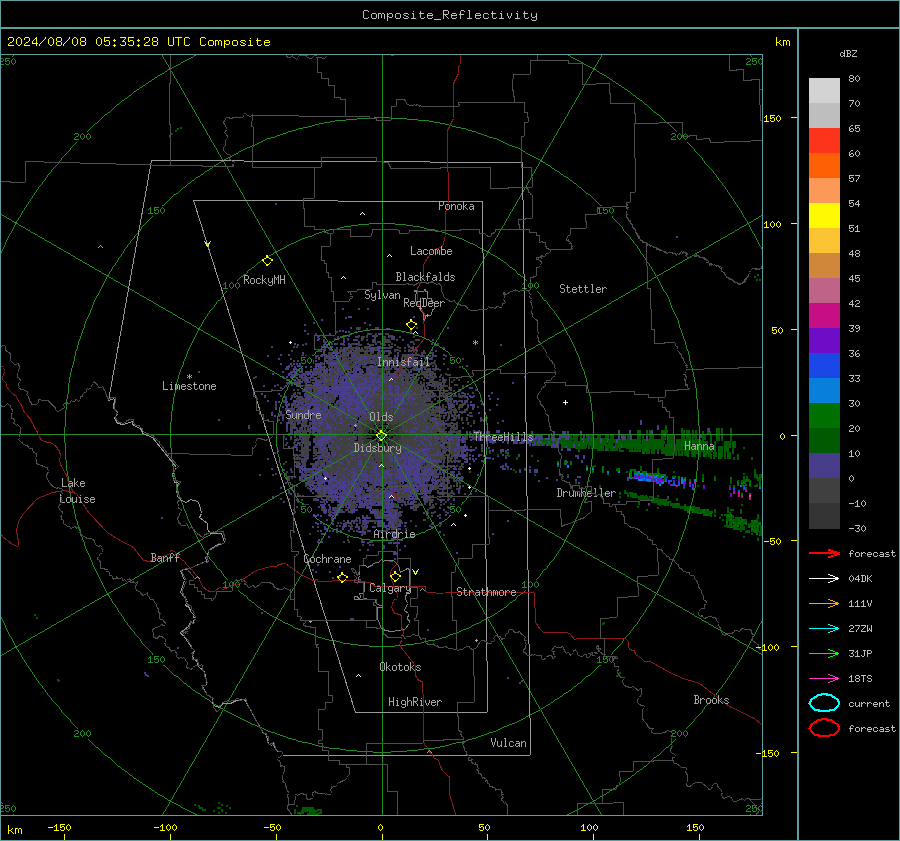Click the Okotoks label
This screenshot has width=900, height=841.
tap(400, 667)
